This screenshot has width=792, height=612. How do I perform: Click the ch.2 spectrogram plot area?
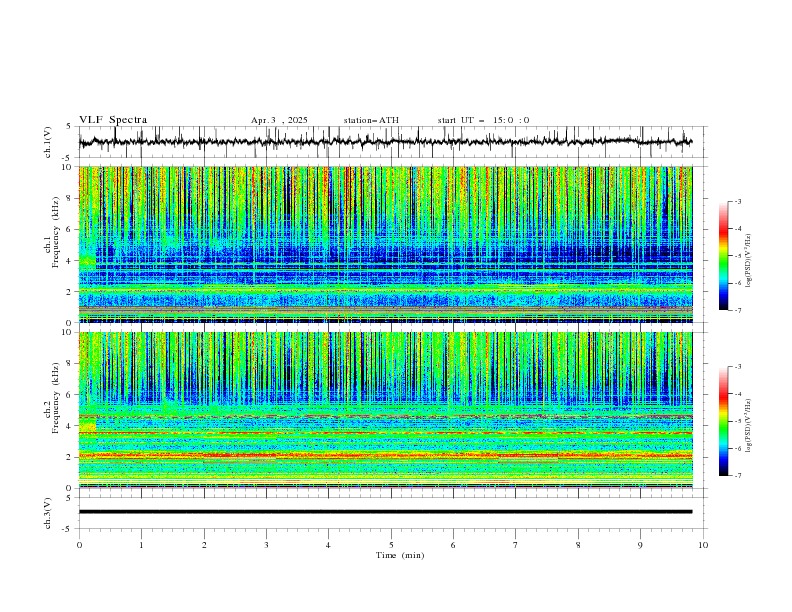pyautogui.click(x=385, y=410)
